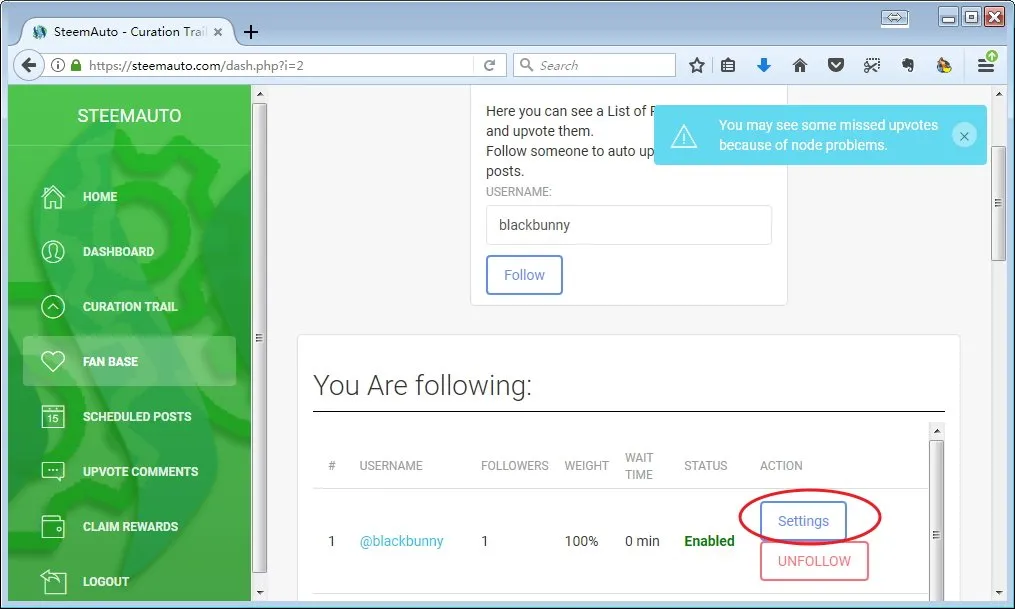Screen dimensions: 1015x609
Task: Click the calendar icon beside Scheduled Posts
Action: [53, 417]
